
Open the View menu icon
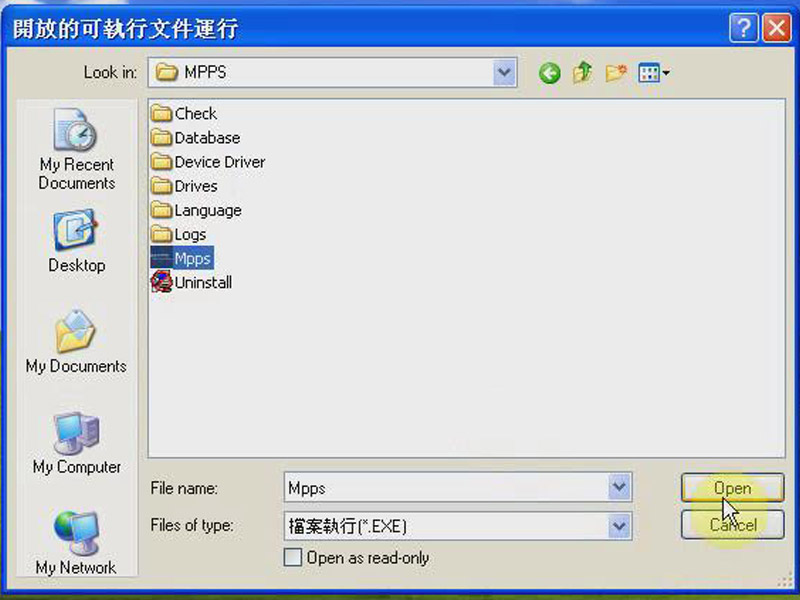(654, 73)
